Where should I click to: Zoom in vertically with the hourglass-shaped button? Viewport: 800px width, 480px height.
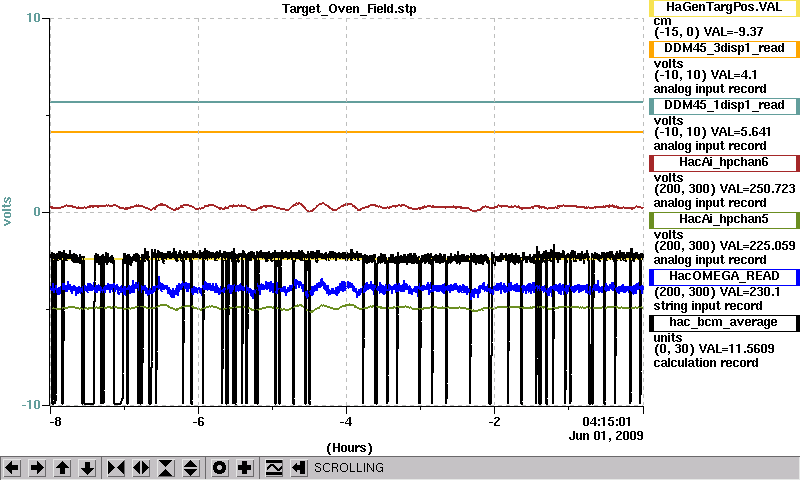tap(166, 468)
